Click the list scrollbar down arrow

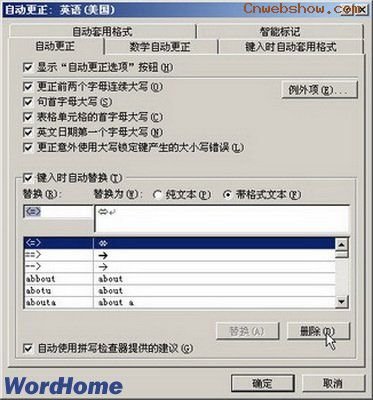342,302
